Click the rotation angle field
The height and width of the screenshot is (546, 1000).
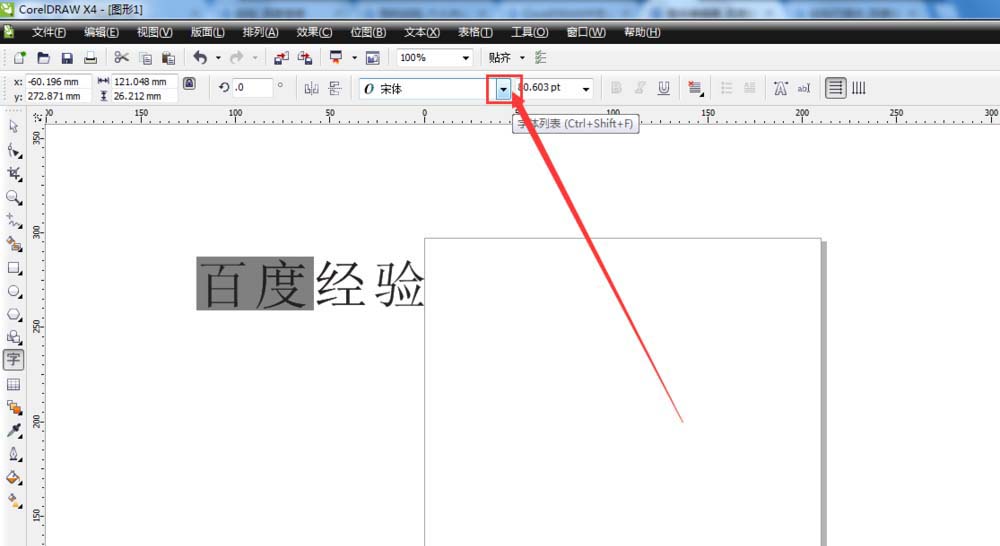tap(253, 87)
